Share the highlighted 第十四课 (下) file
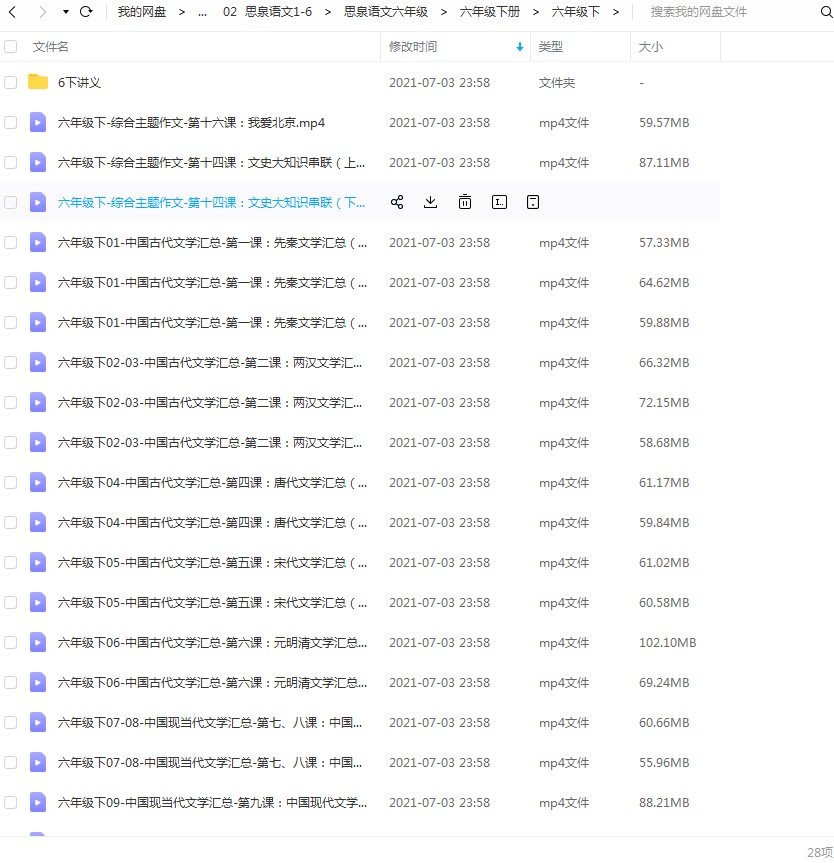834x863 pixels. click(x=397, y=202)
